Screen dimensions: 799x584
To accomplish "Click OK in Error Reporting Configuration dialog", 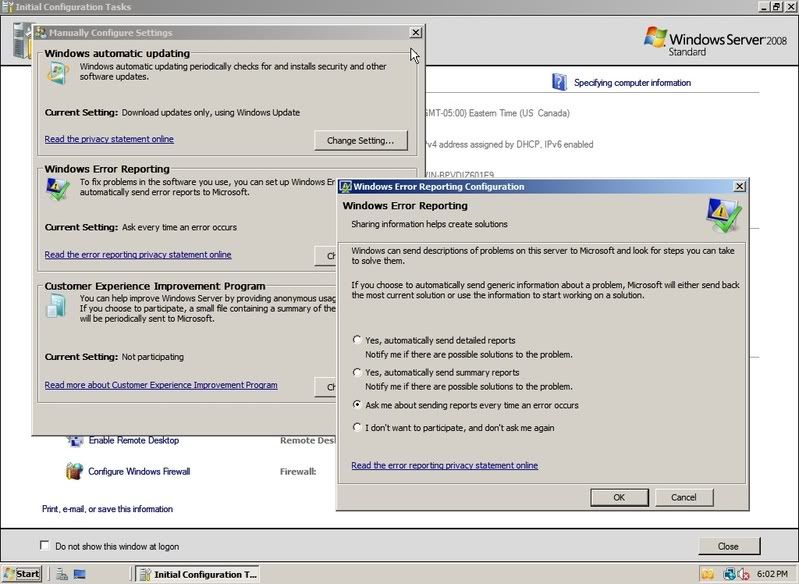I will (619, 497).
